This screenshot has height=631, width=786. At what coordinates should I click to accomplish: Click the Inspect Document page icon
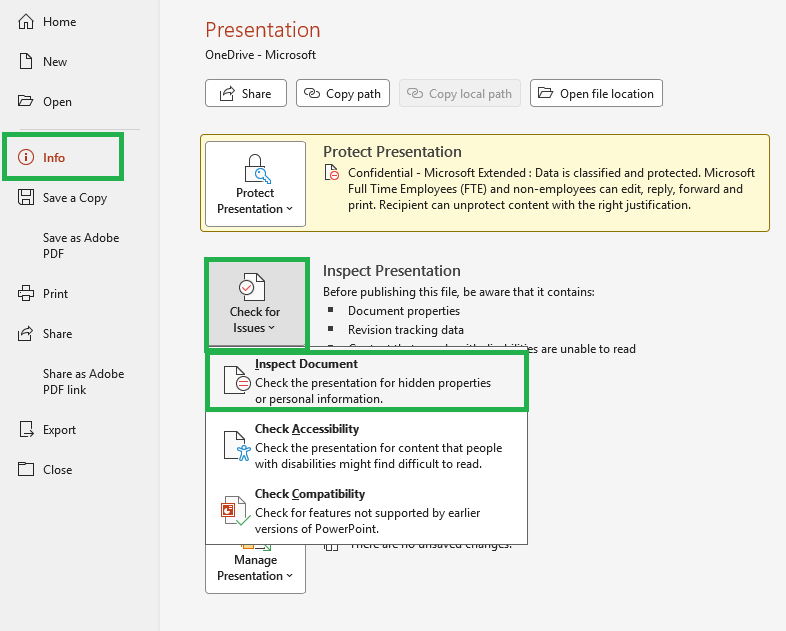point(236,380)
